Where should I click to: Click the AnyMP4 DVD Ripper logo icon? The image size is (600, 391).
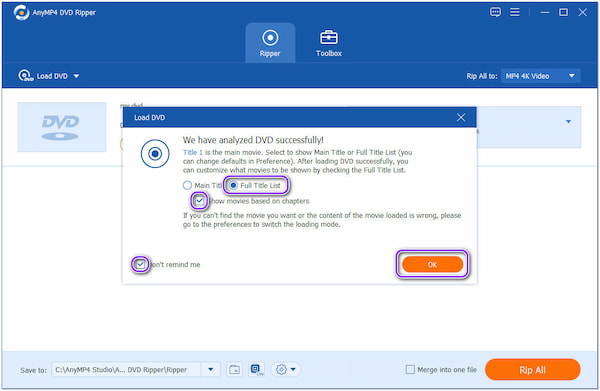tap(21, 13)
